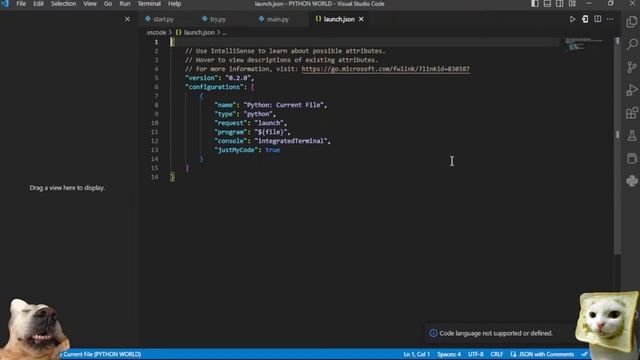Image resolution: width=640 pixels, height=360 pixels.
Task: Open the Selection menu
Action: point(63,4)
